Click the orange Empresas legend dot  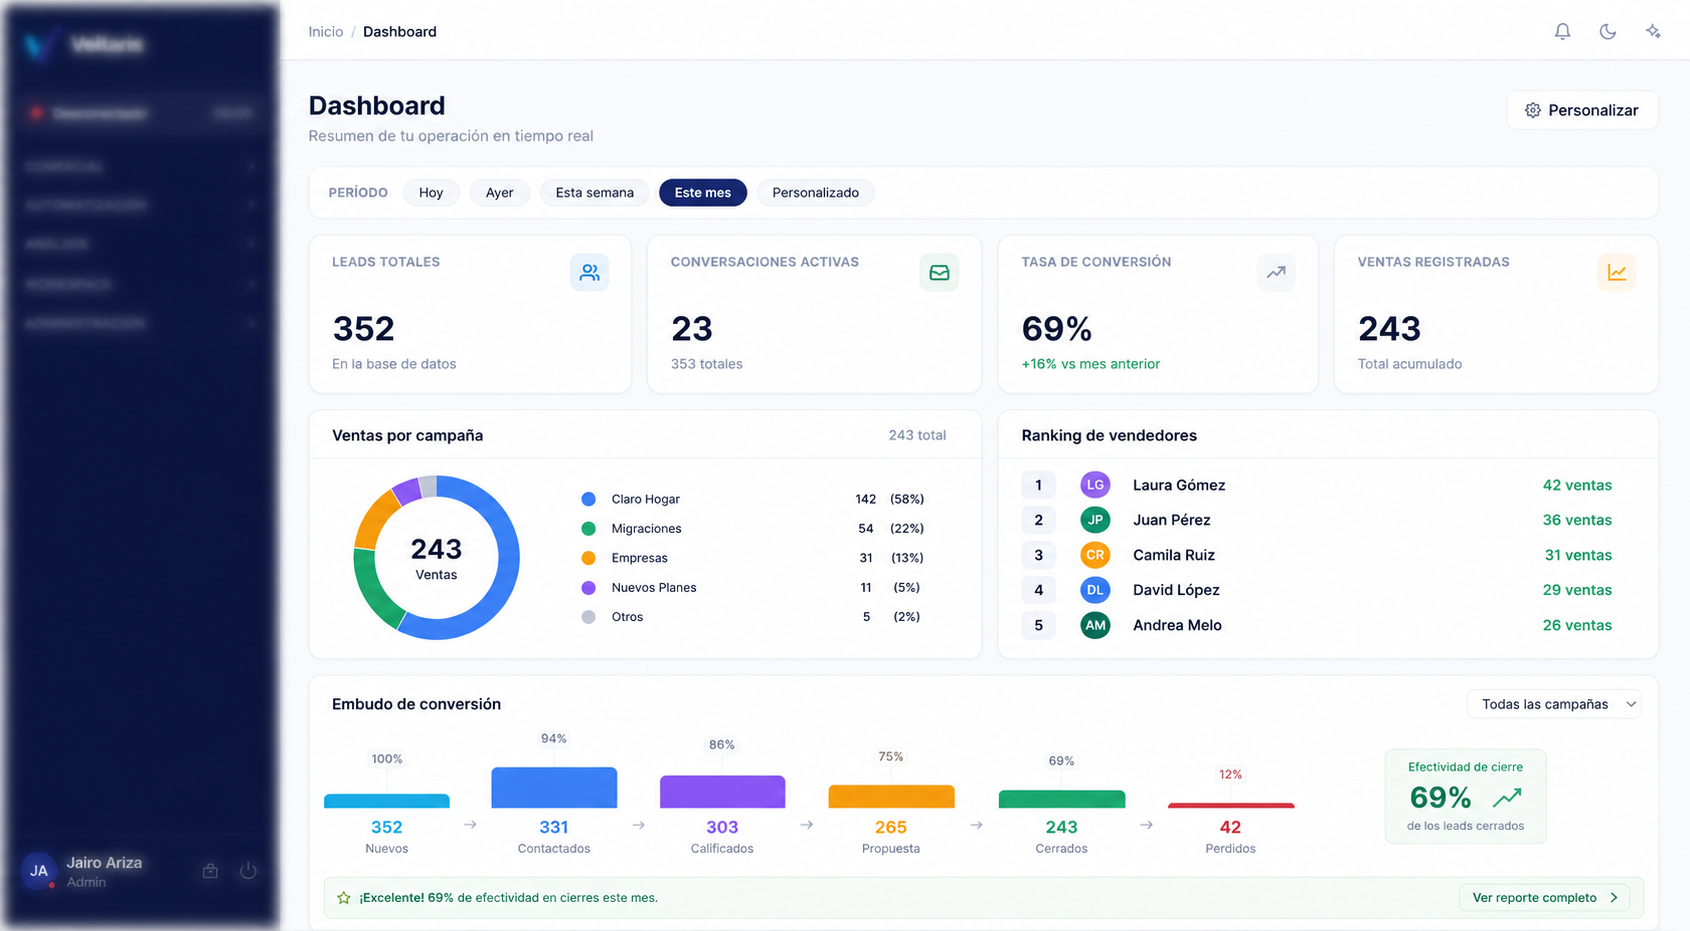click(x=588, y=558)
